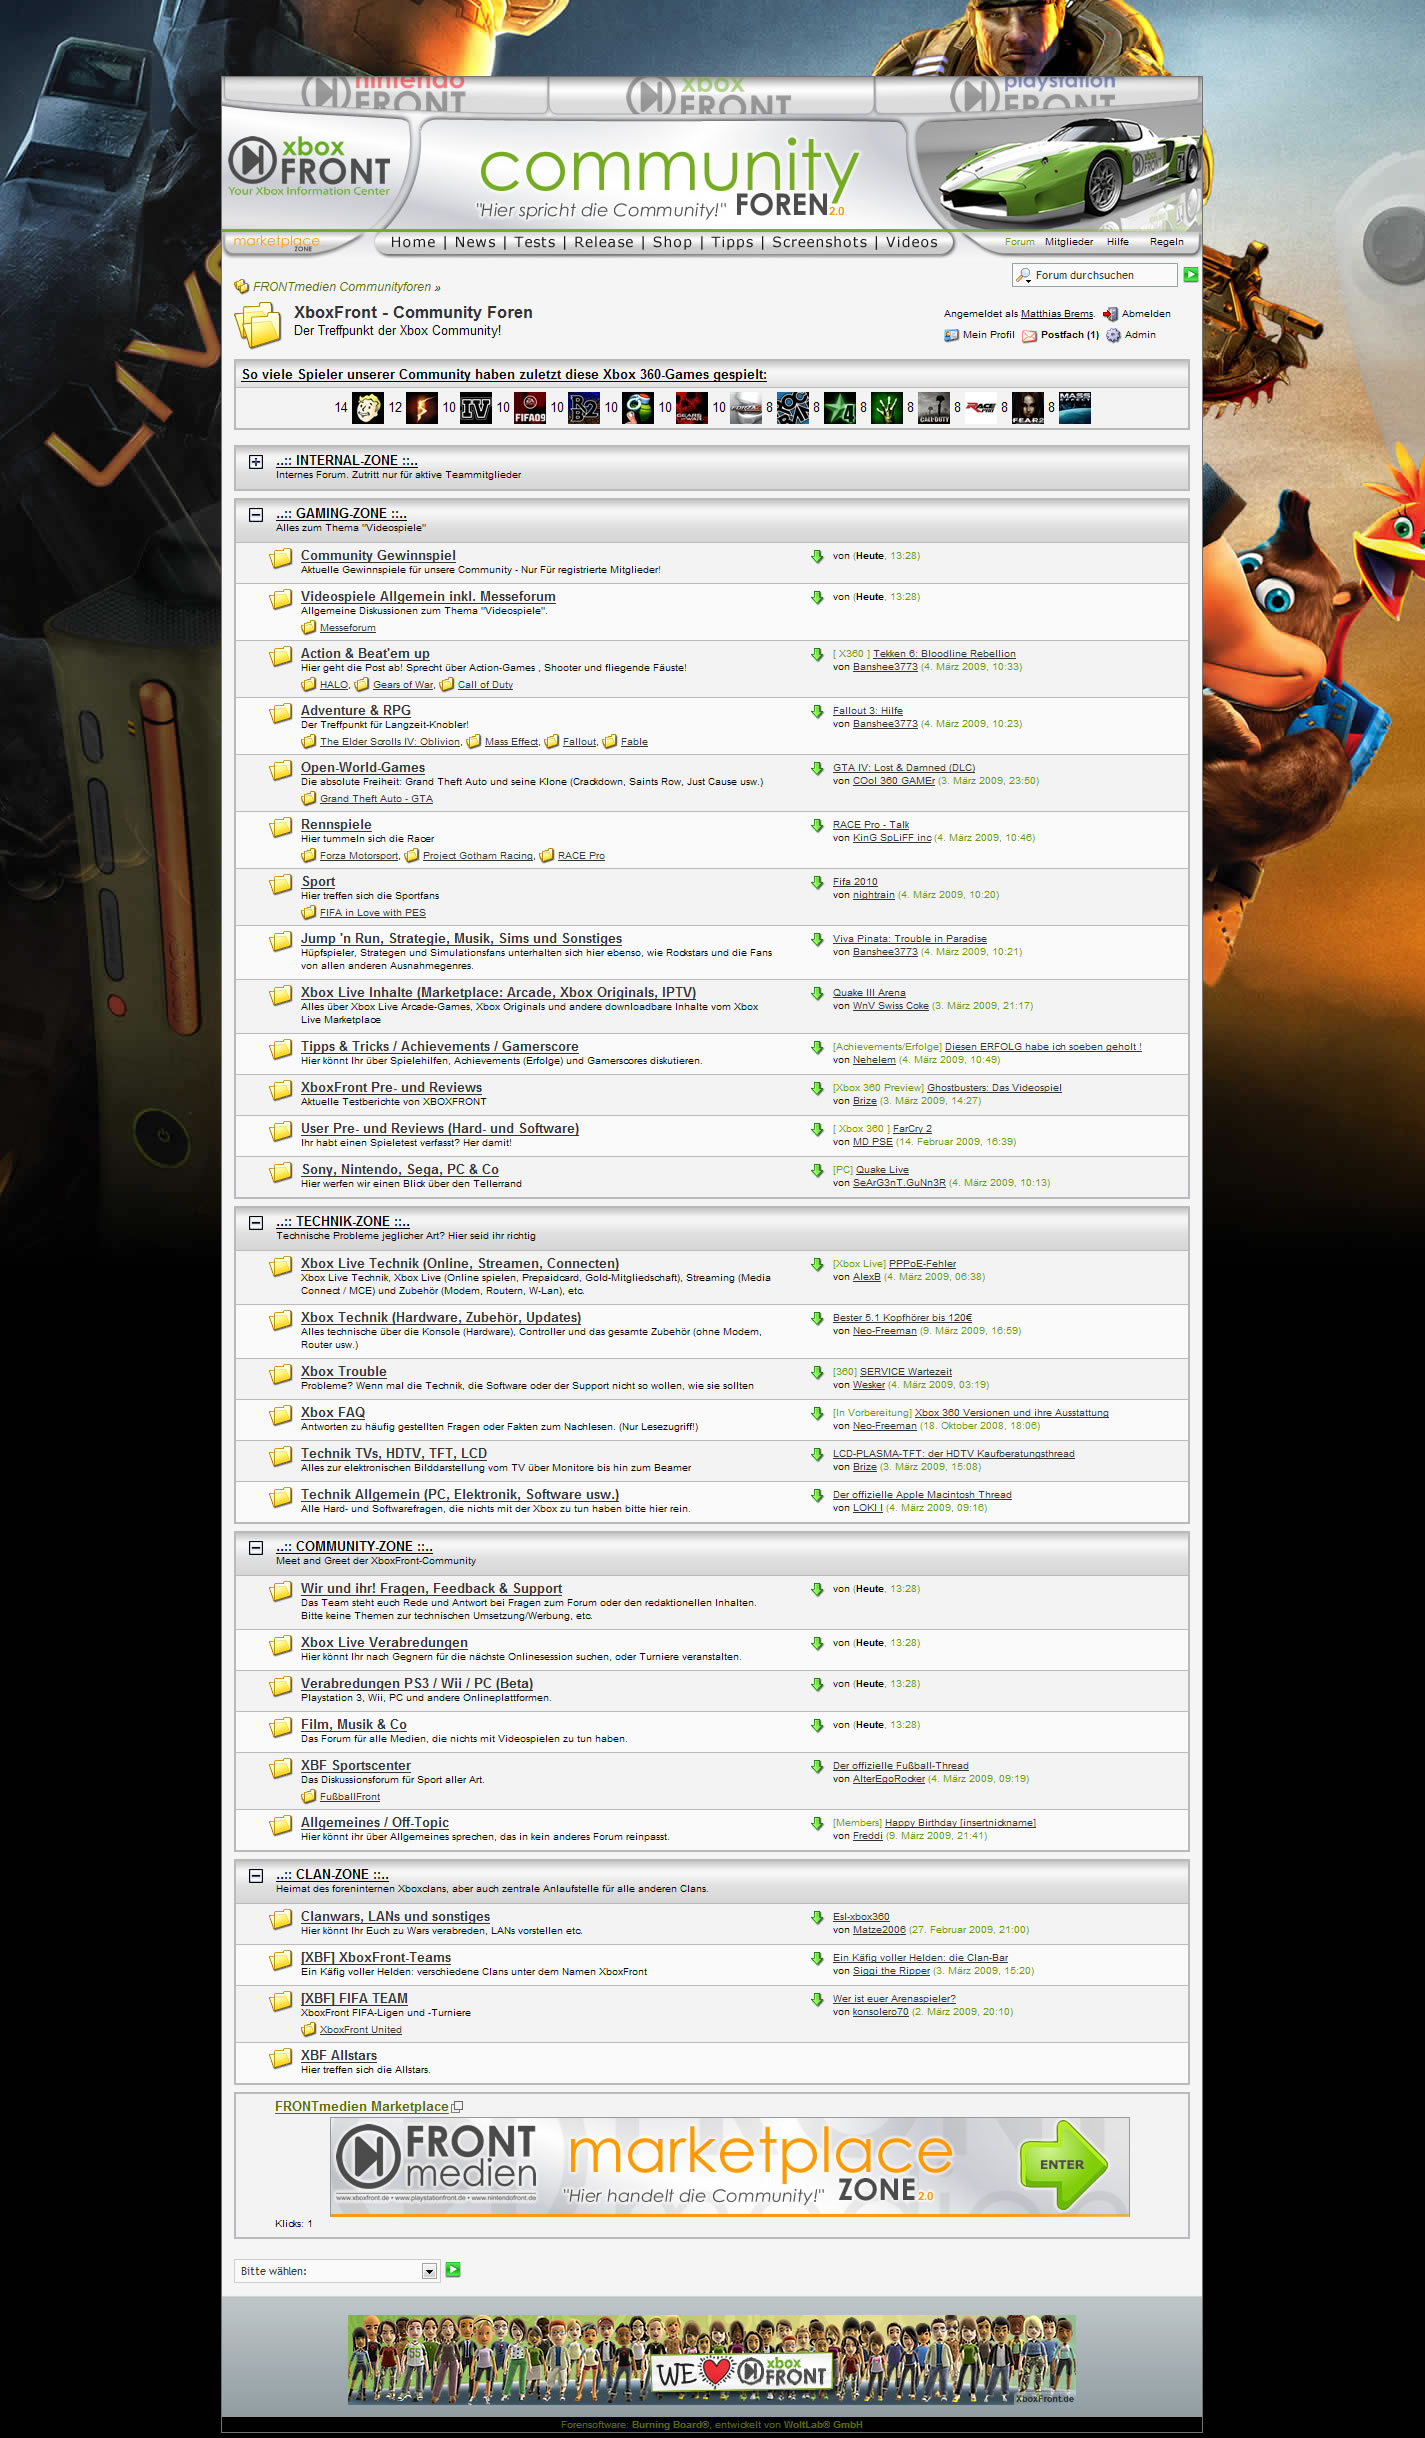
Task: Open Screenshots in the main navigation bar
Action: point(819,242)
